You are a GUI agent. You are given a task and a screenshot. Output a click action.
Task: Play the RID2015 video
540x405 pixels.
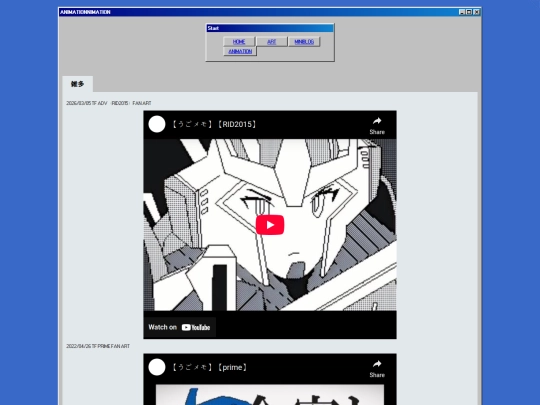click(270, 225)
